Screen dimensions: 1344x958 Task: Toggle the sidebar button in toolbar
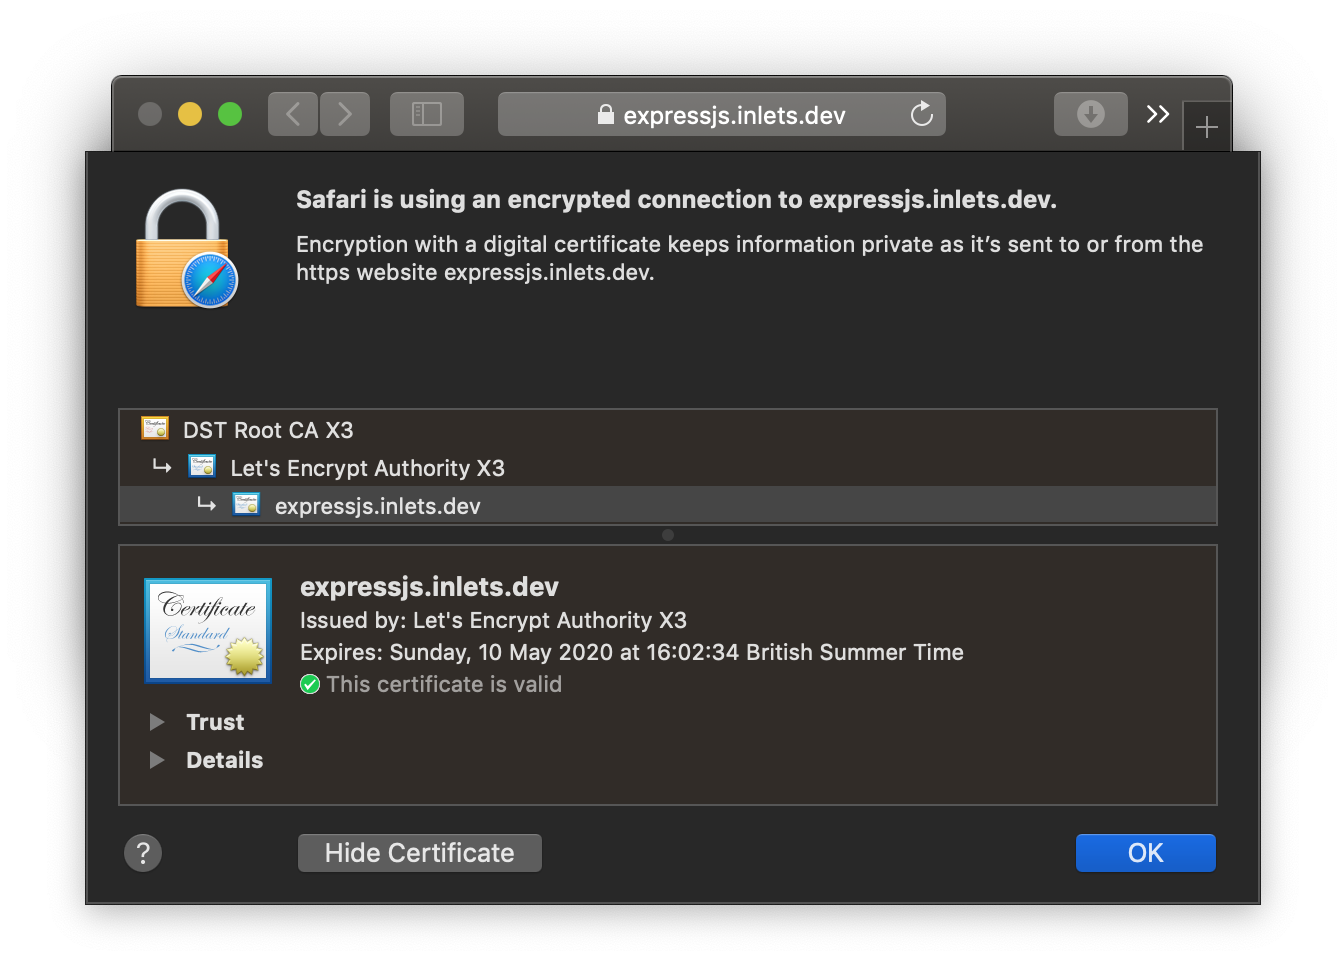[x=427, y=114]
